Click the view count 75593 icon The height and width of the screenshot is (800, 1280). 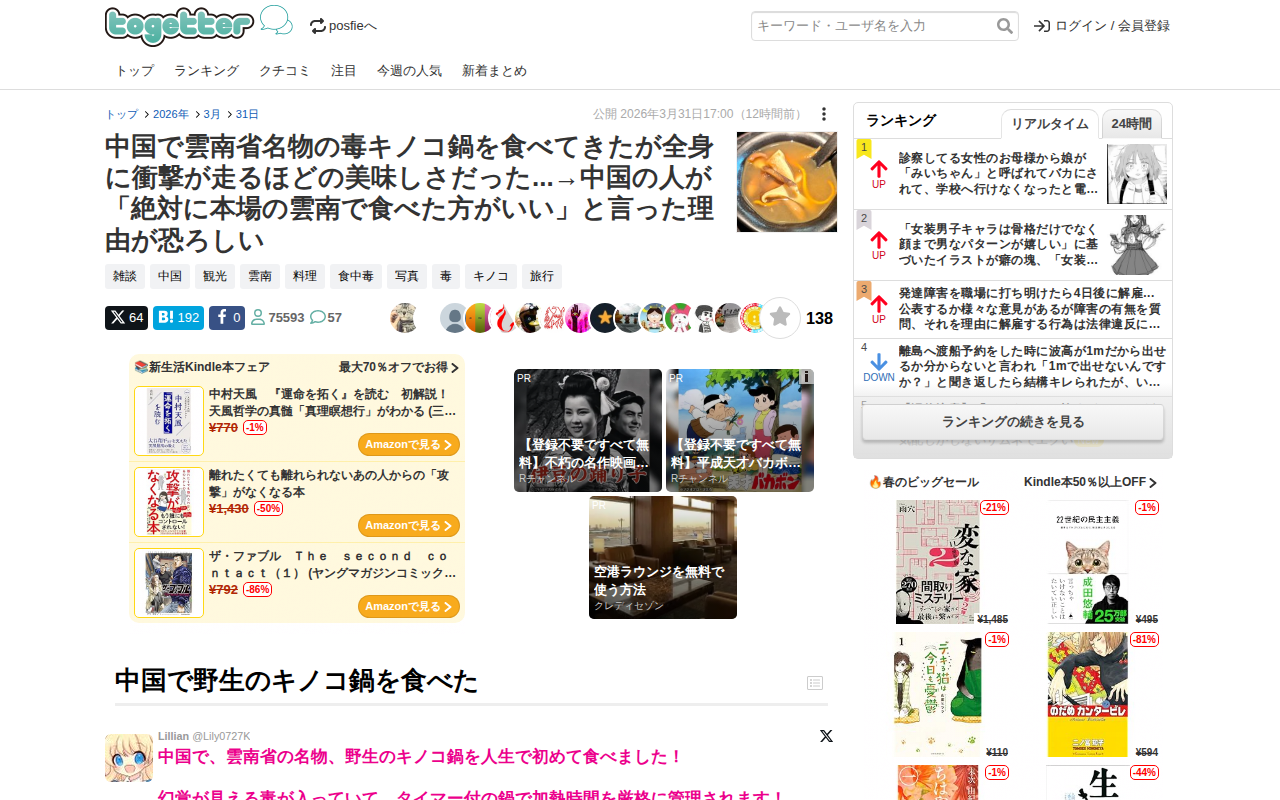(x=258, y=318)
